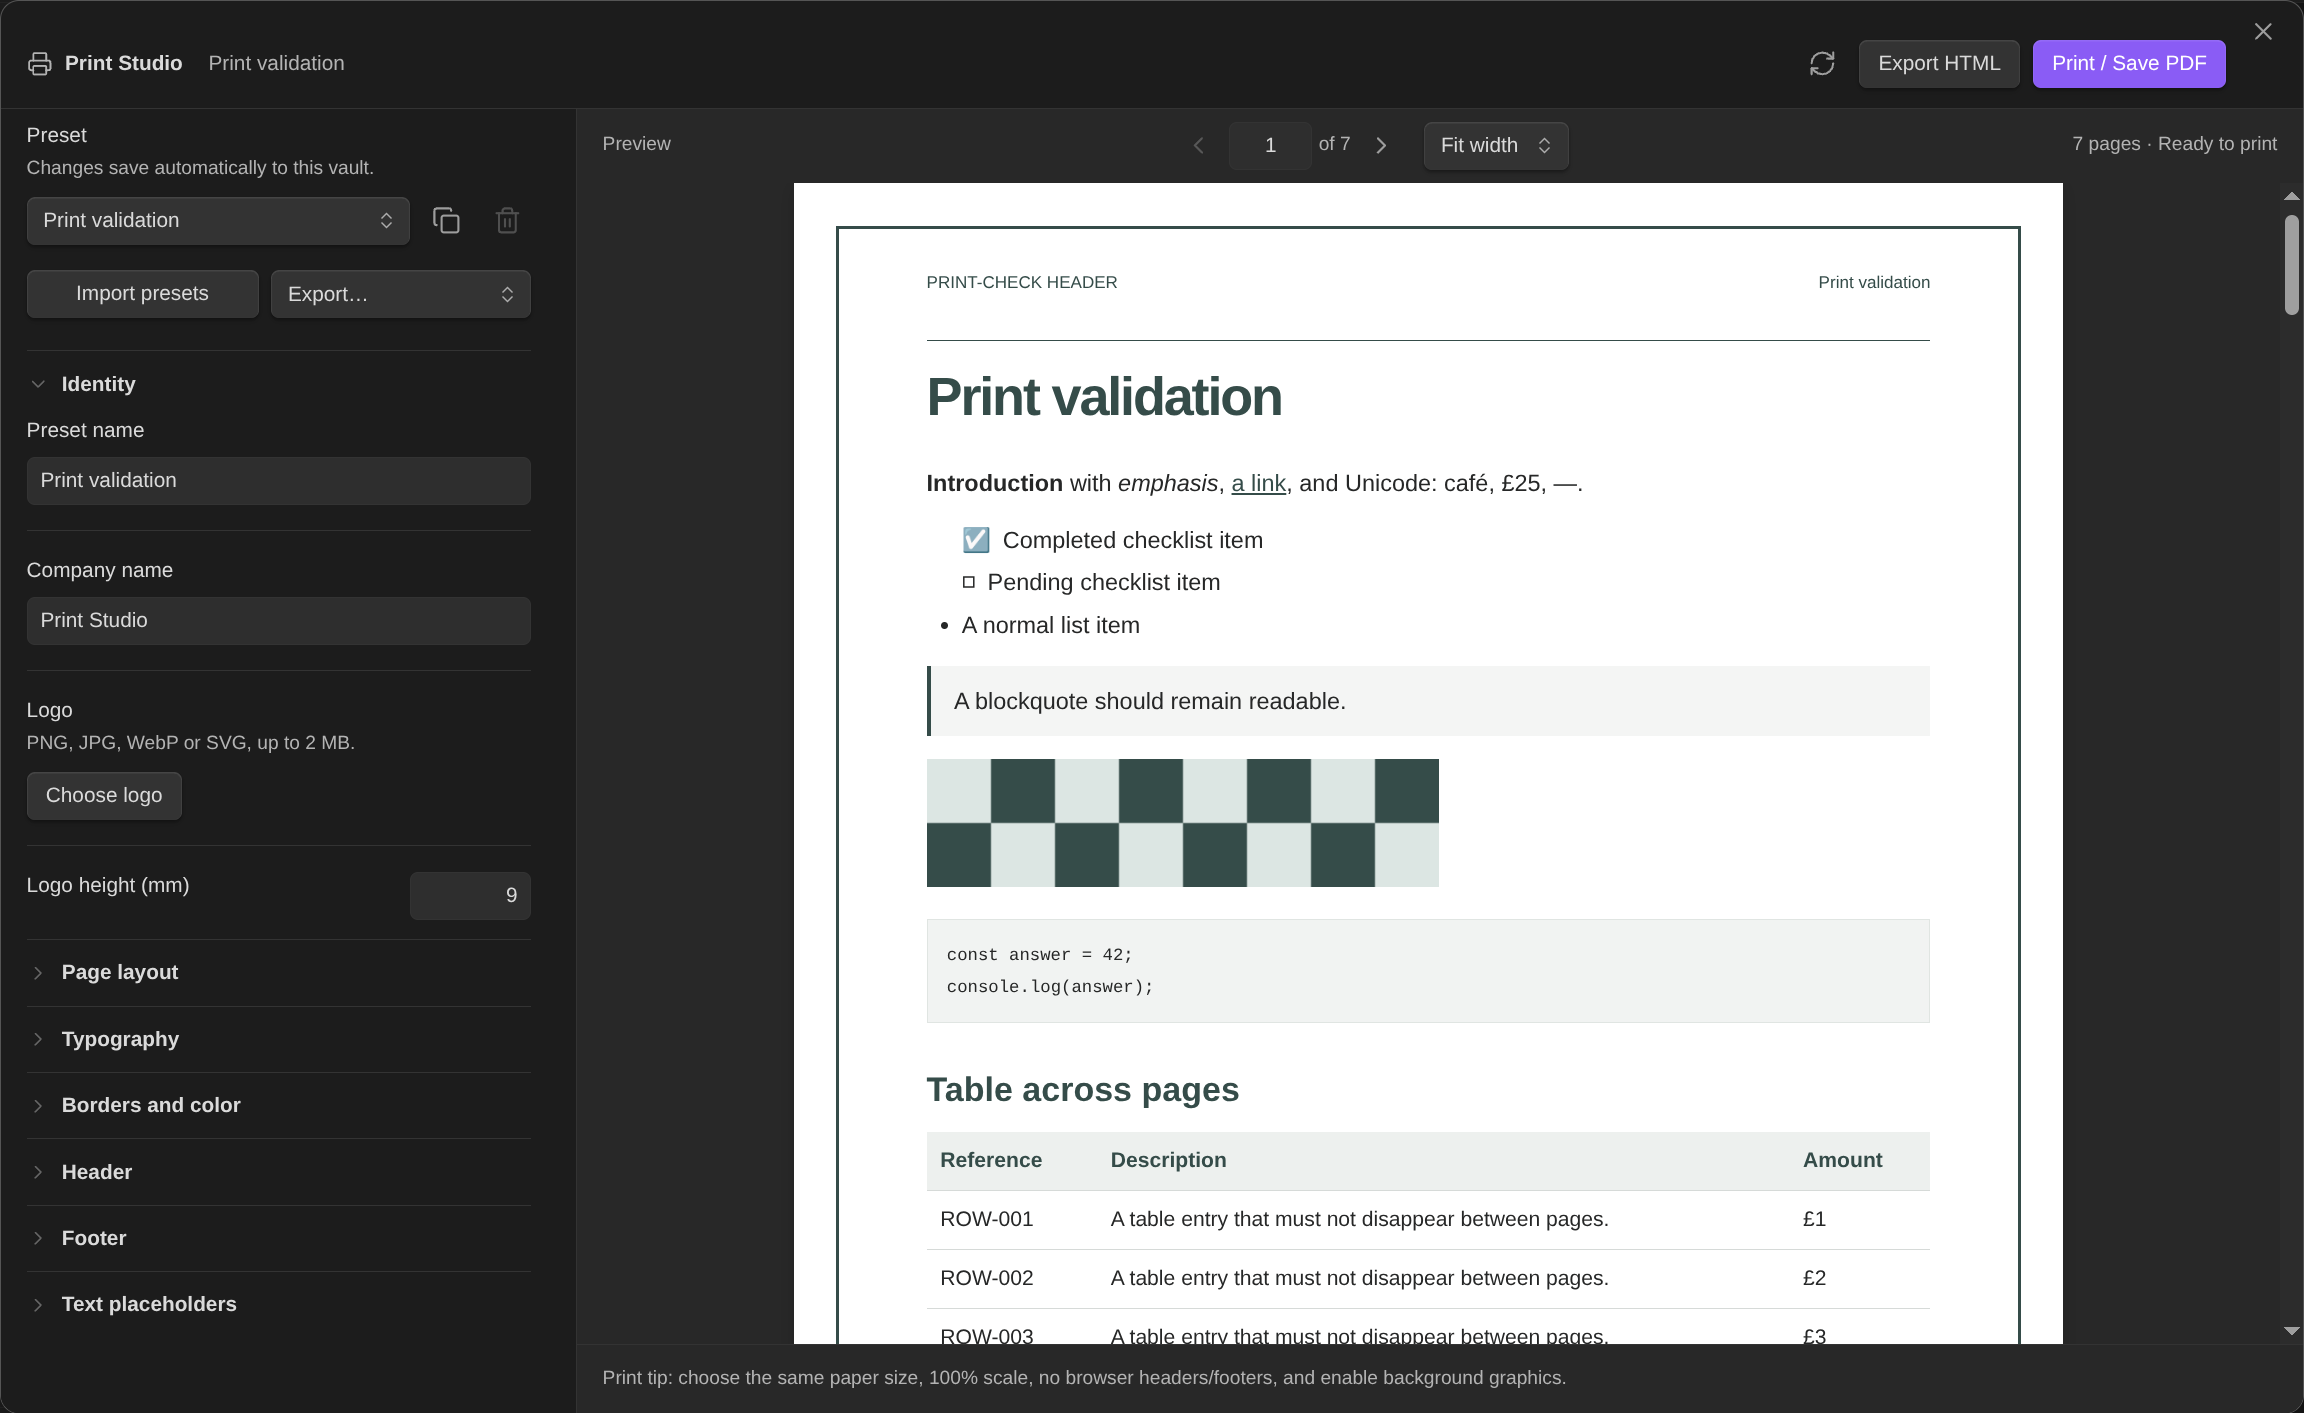This screenshot has width=2304, height=1413.
Task: Open the Export… dropdown
Action: pyautogui.click(x=400, y=294)
